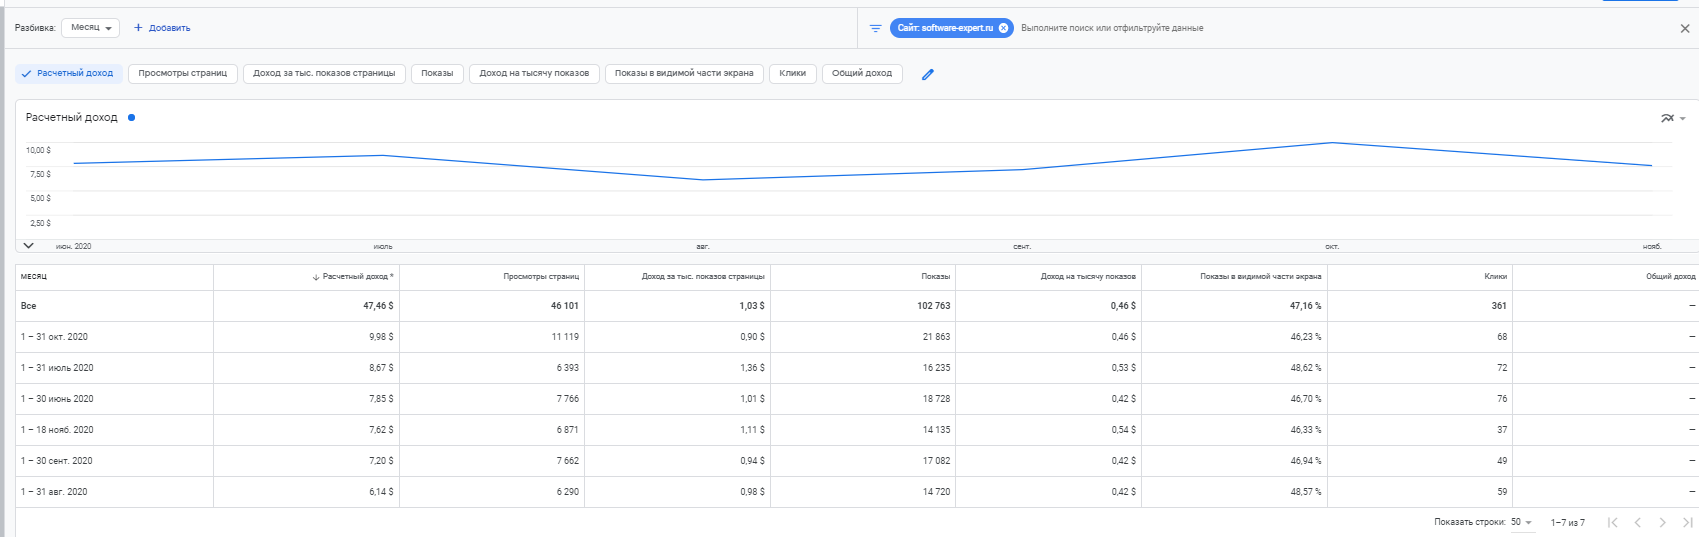Sort table by Клики column header

(x=1495, y=276)
